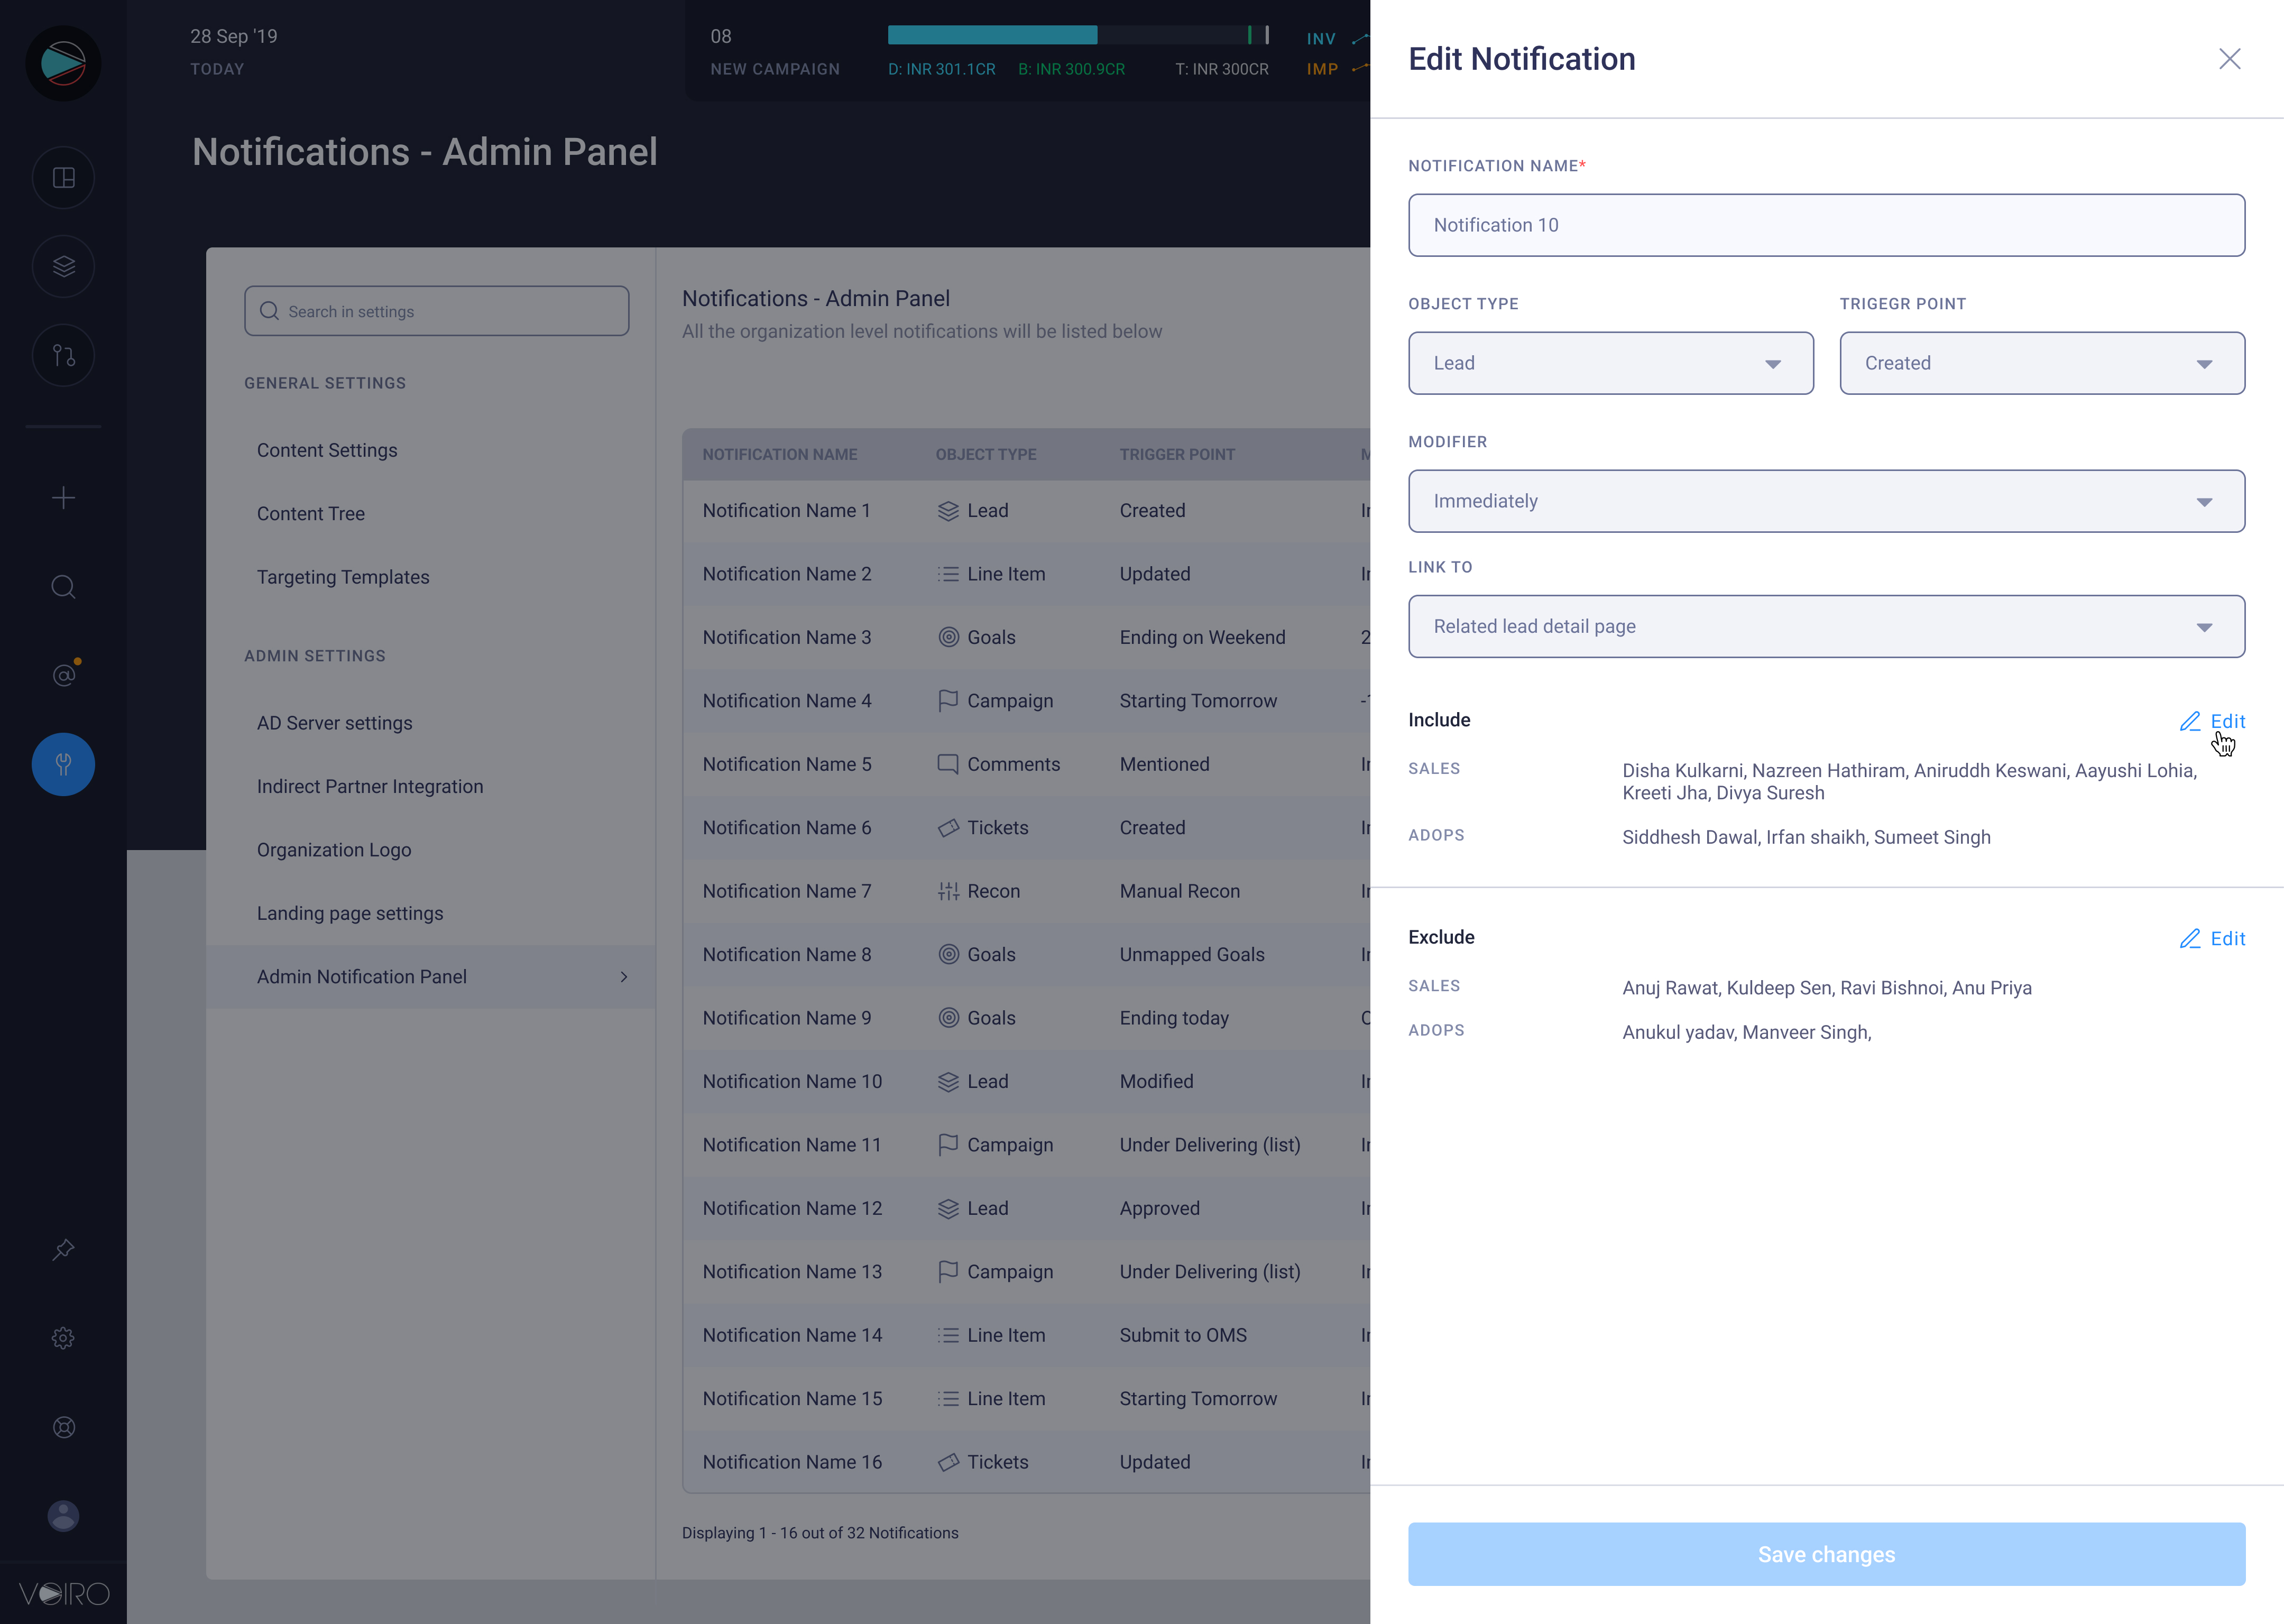Click the Voiro logo icon in sidebar
The height and width of the screenshot is (1624, 2284).
click(x=63, y=63)
